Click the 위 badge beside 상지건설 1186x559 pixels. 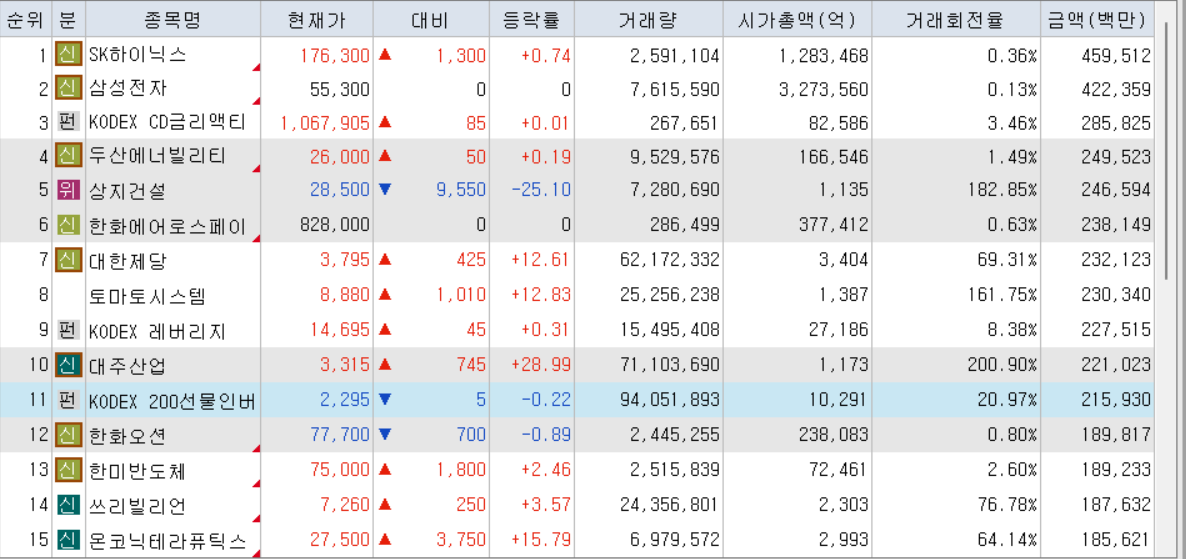point(69,190)
